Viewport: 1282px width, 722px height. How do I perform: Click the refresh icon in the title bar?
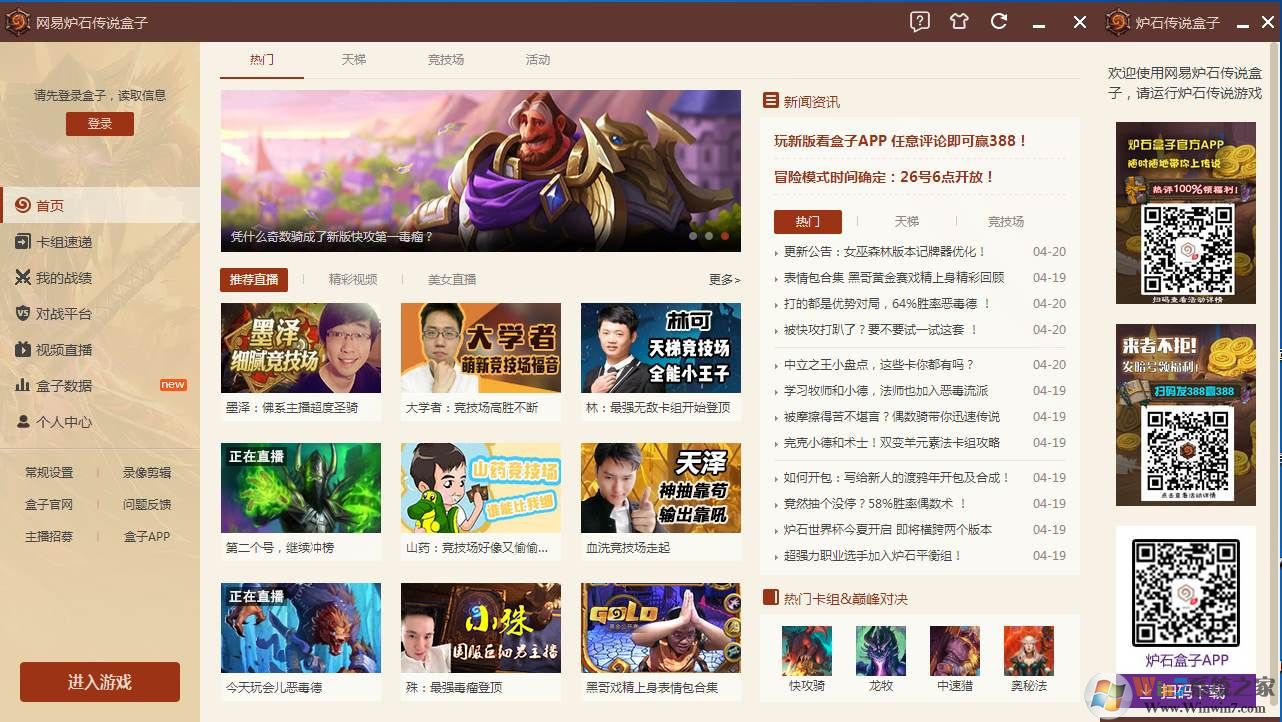(999, 21)
